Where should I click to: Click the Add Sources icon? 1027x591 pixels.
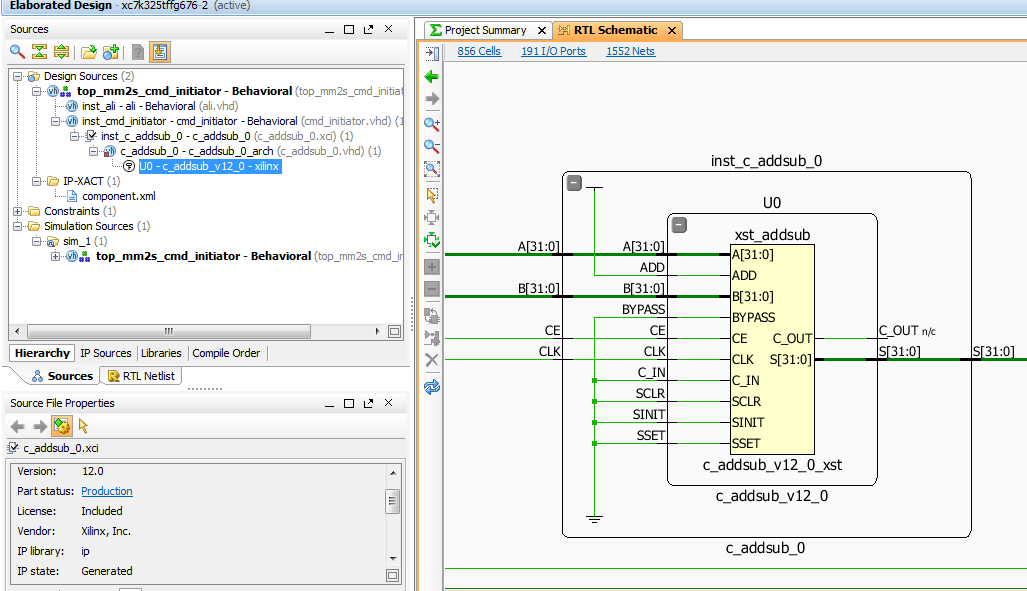(x=111, y=52)
